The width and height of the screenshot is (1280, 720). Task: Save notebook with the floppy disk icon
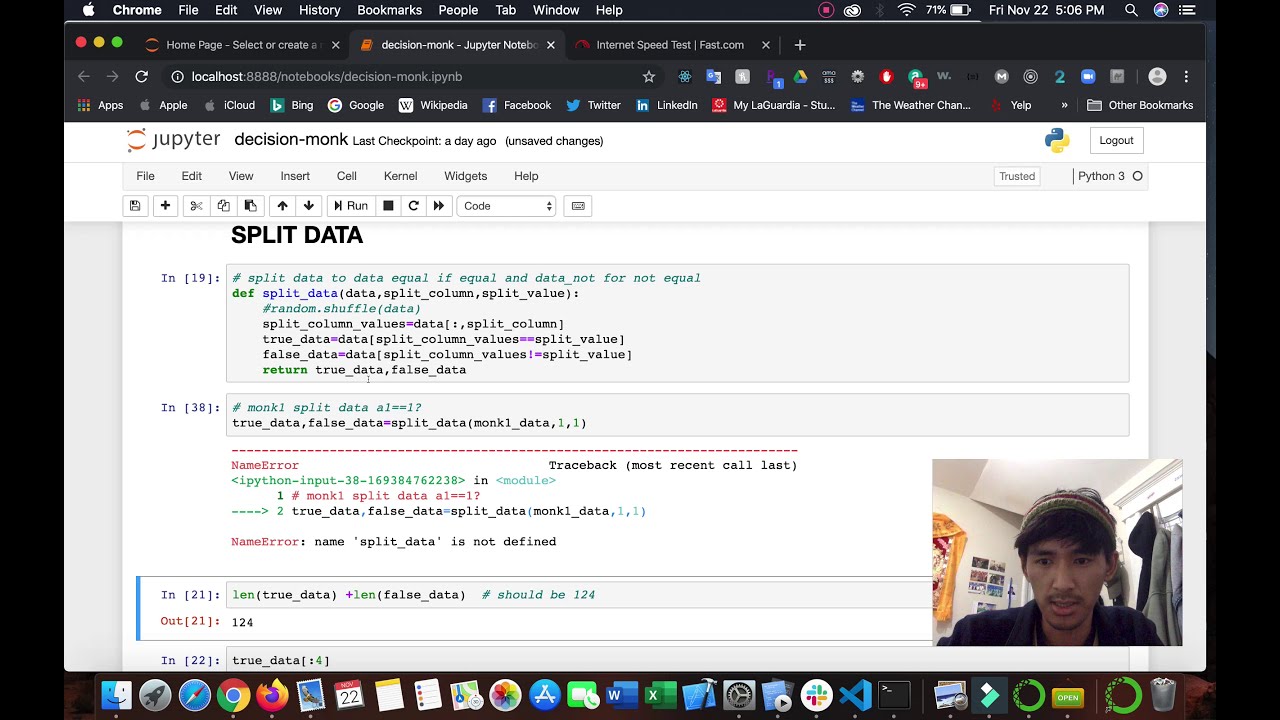135,206
